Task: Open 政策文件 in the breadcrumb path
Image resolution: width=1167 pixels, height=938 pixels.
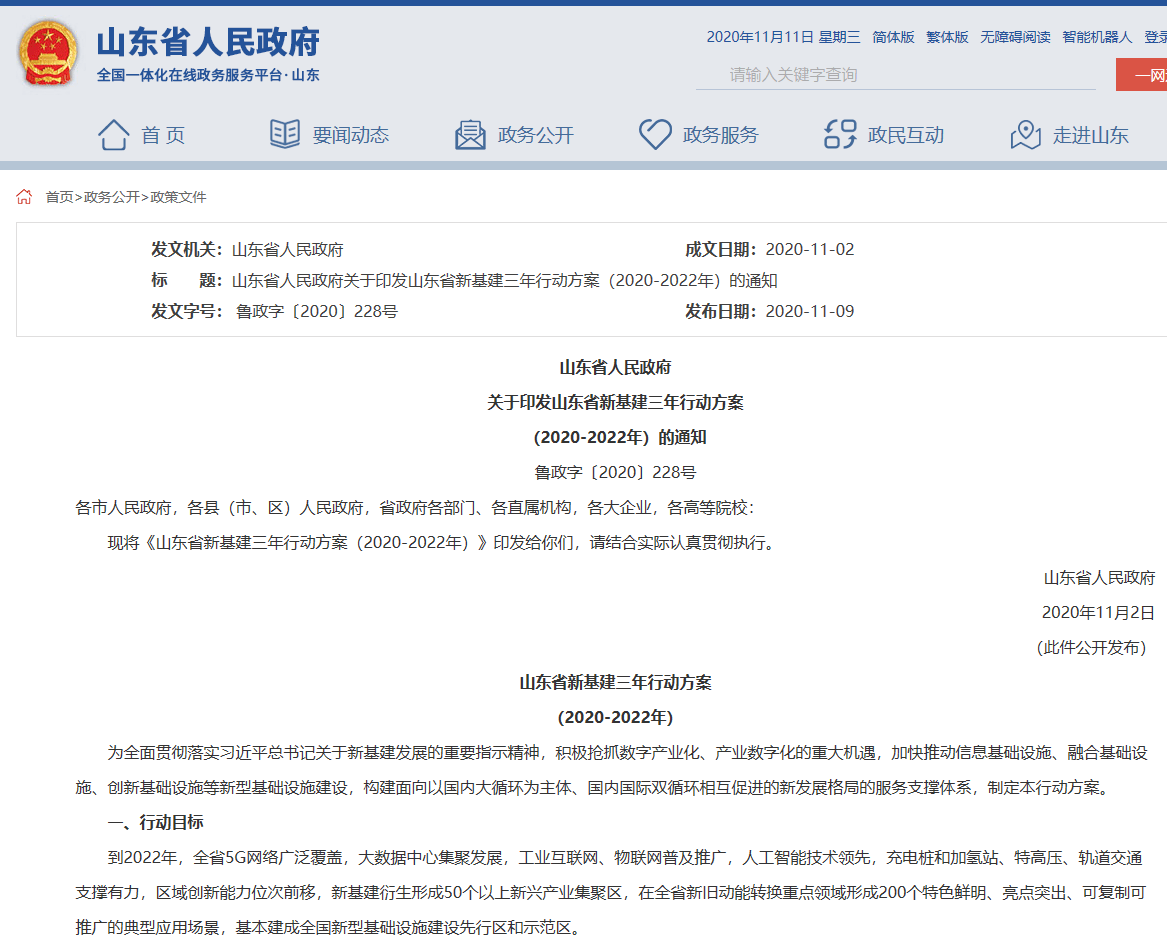Action: coord(178,197)
